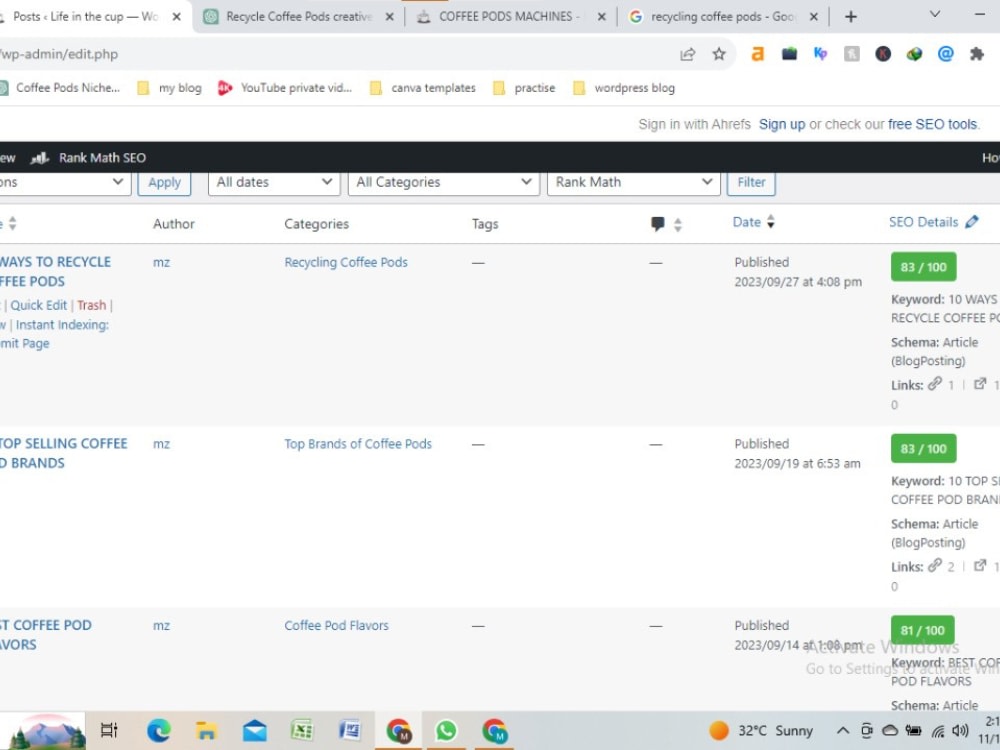Open Word from the taskbar
The image size is (1000, 750).
(x=350, y=731)
